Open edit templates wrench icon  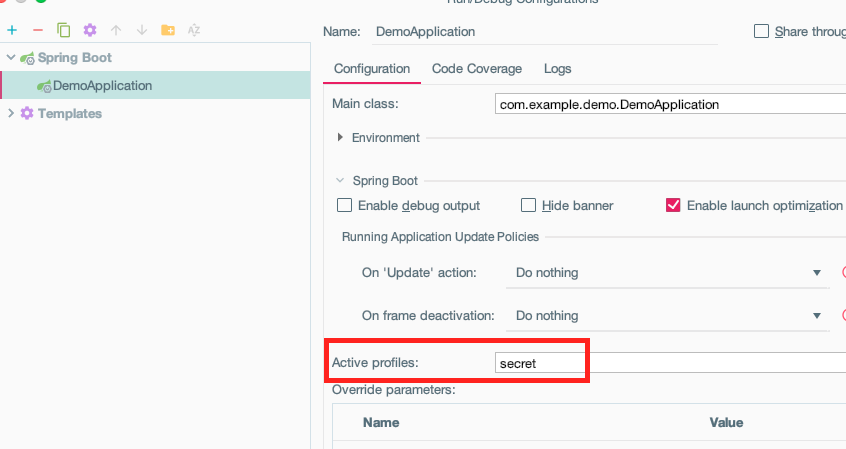tap(90, 30)
